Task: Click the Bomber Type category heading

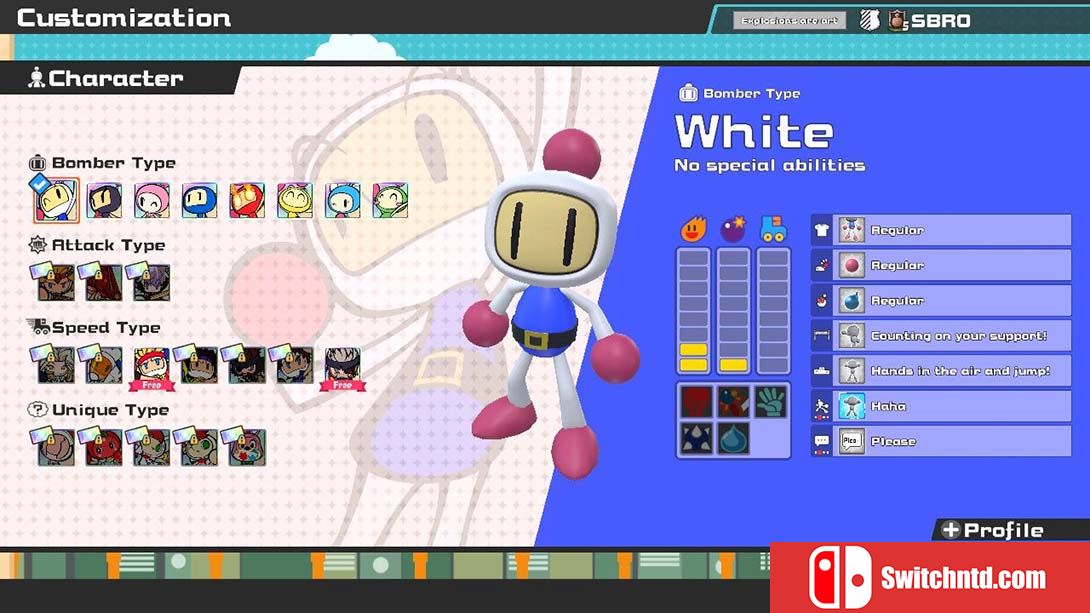Action: [102, 163]
